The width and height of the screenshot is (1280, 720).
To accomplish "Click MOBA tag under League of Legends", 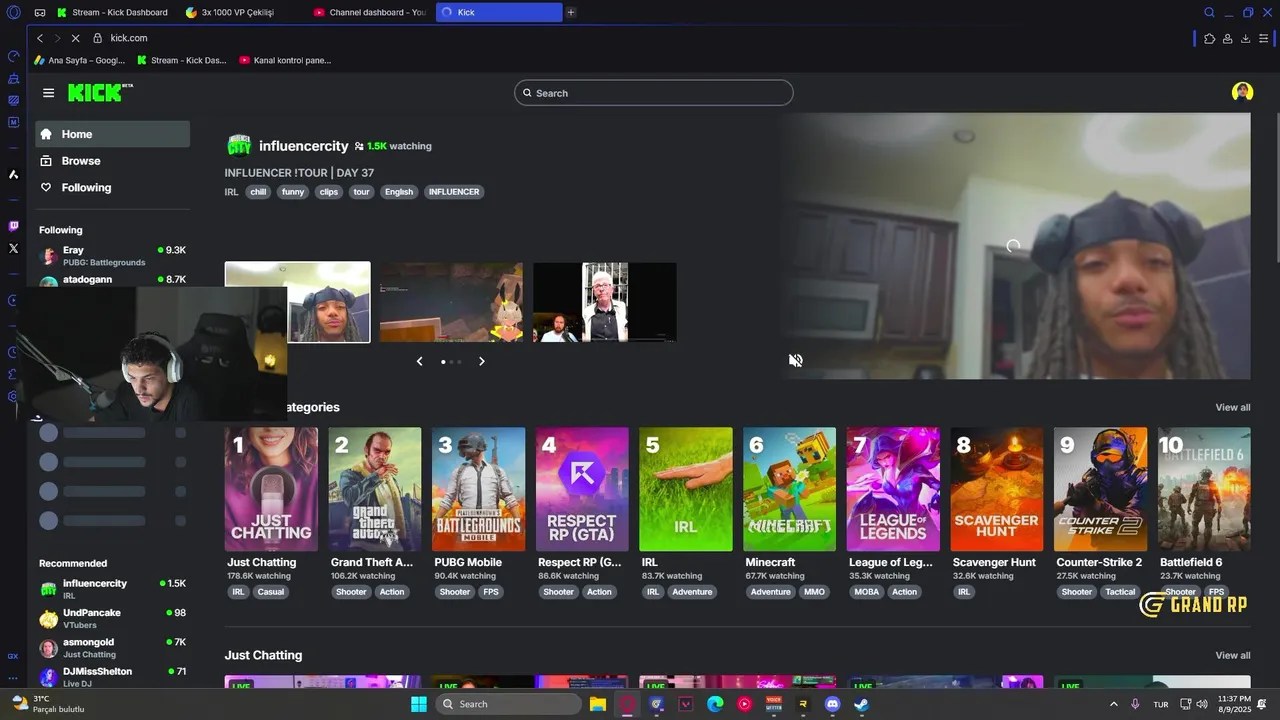I will (866, 592).
